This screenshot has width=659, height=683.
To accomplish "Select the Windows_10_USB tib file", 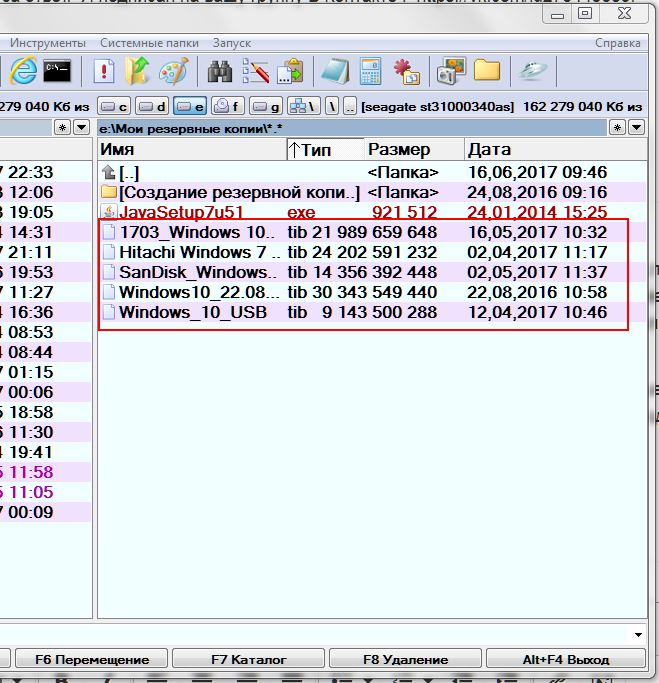I will click(372, 312).
